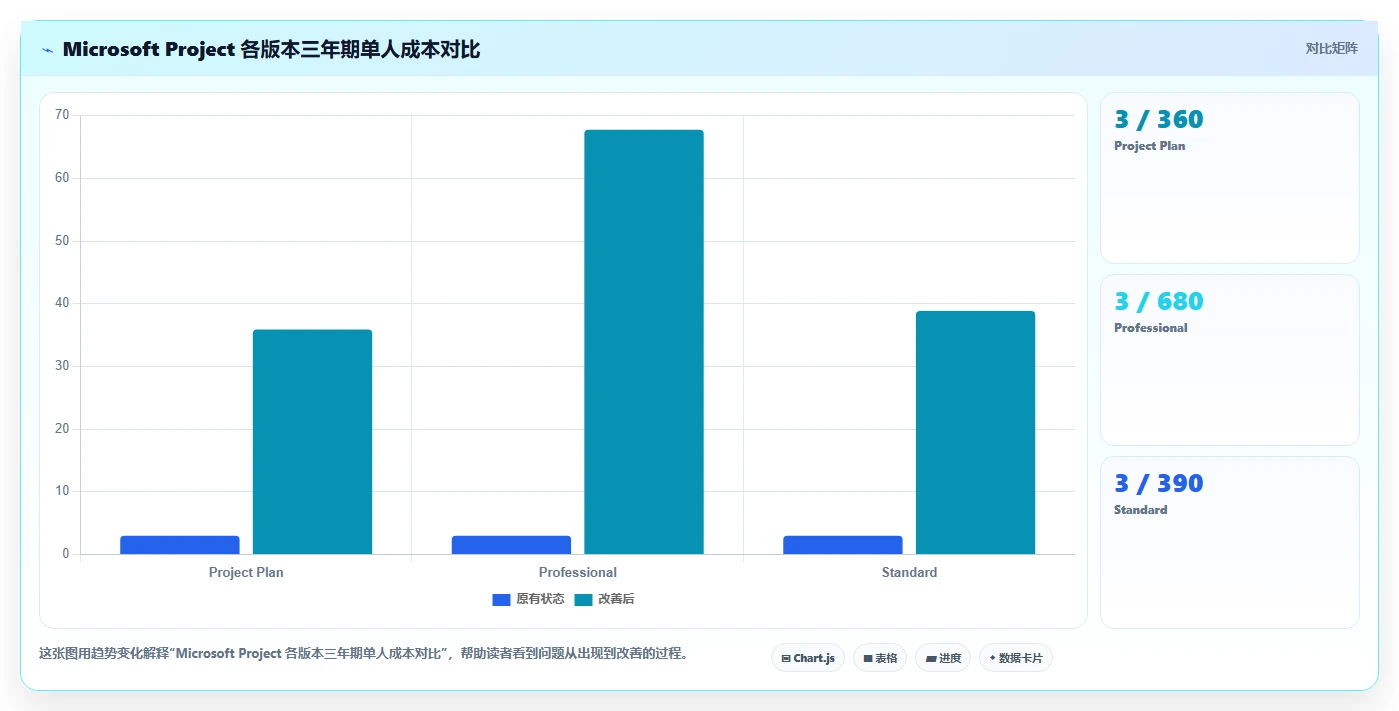The height and width of the screenshot is (711, 1399).
Task: Click the teal Professional 改善后 bar
Action: 644,342
